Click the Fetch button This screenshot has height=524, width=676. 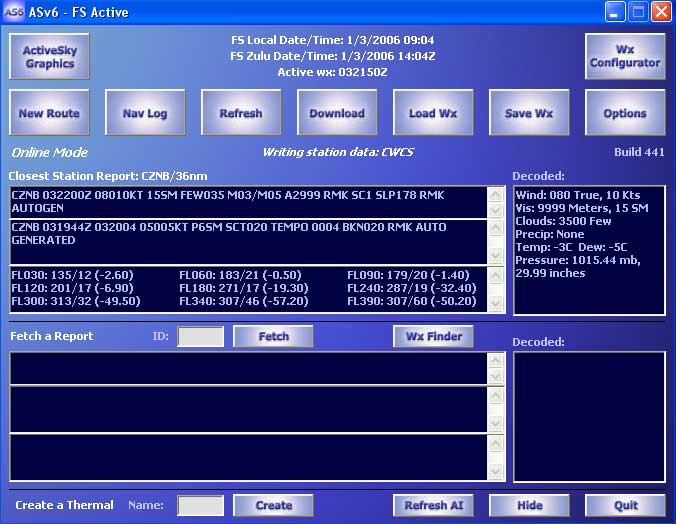273,336
